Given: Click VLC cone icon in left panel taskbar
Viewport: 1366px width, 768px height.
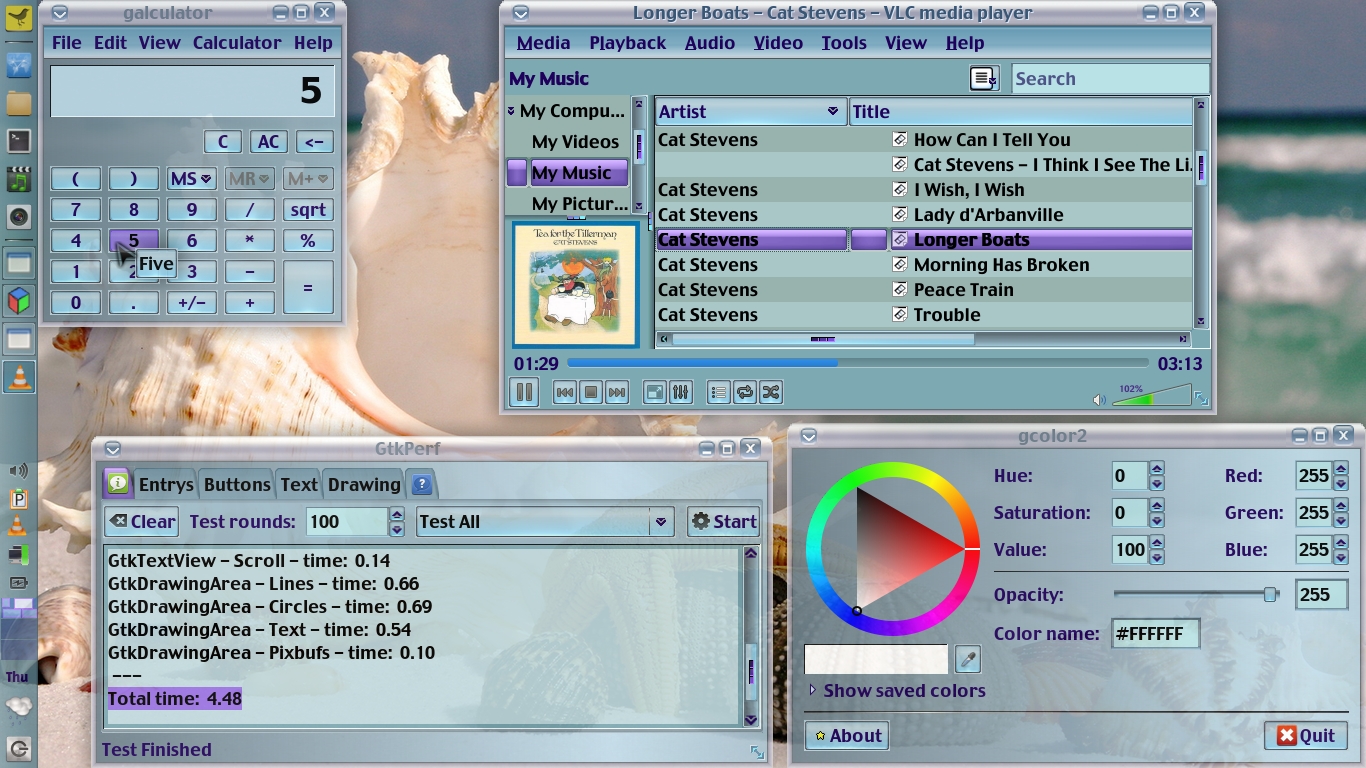Looking at the screenshot, I should point(19,377).
